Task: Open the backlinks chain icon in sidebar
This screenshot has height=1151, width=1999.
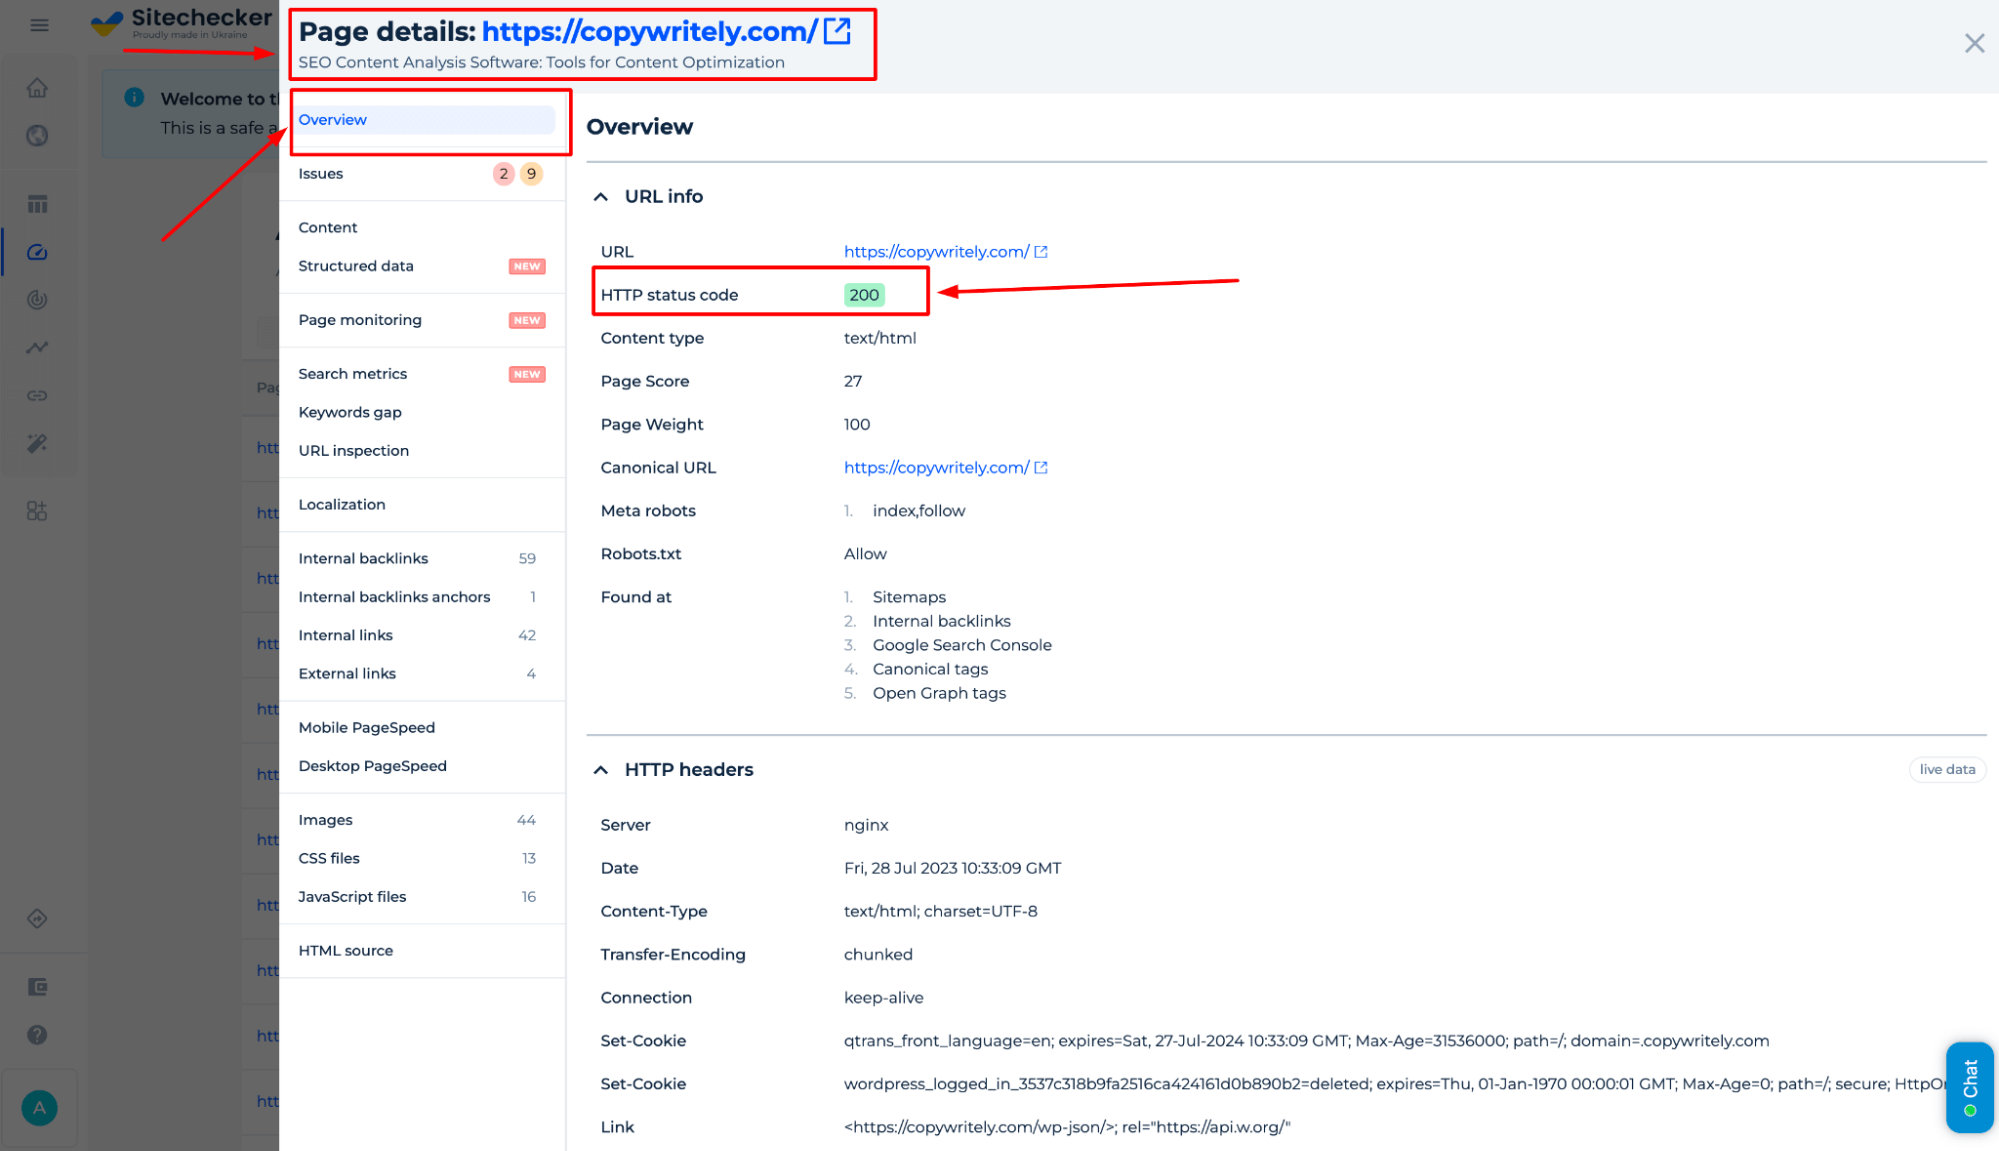Action: (37, 395)
